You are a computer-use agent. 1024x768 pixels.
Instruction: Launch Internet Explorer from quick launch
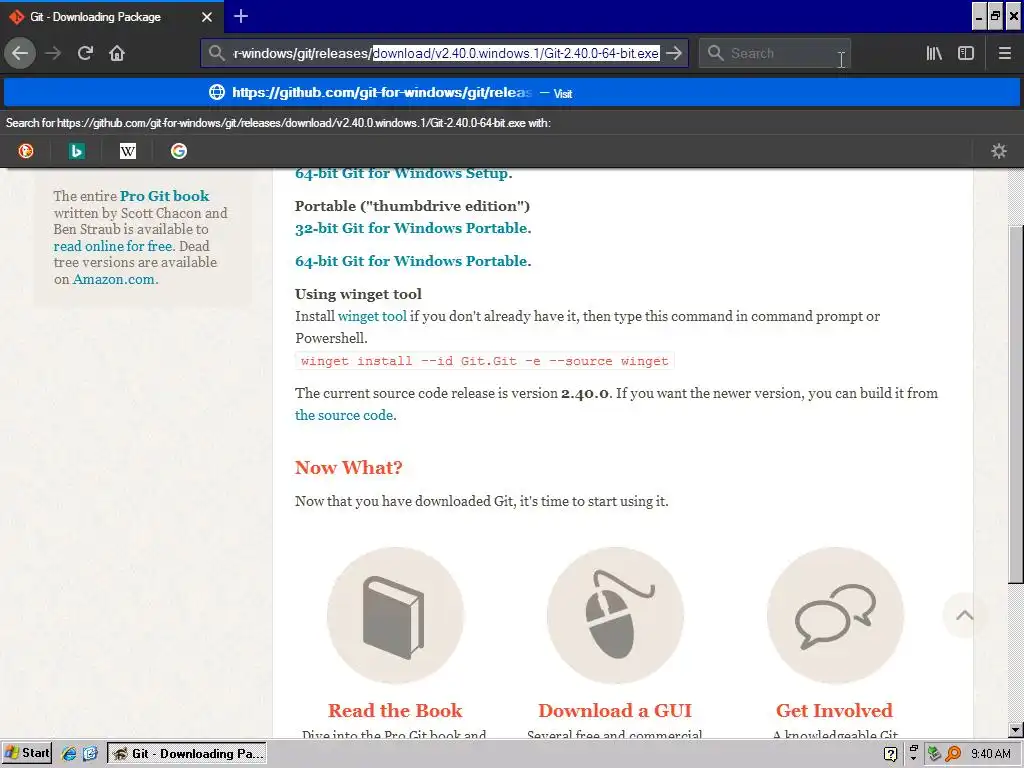(x=69, y=754)
